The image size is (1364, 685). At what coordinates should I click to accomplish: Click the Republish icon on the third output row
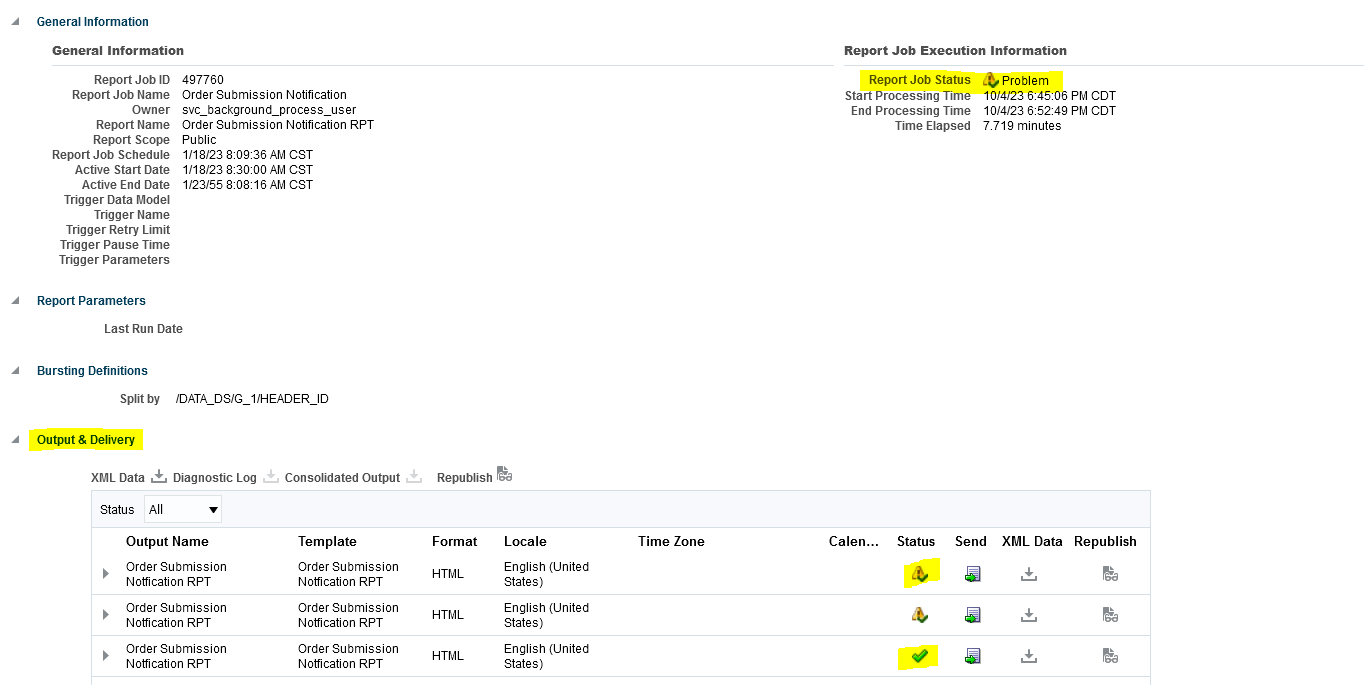coord(1108,655)
